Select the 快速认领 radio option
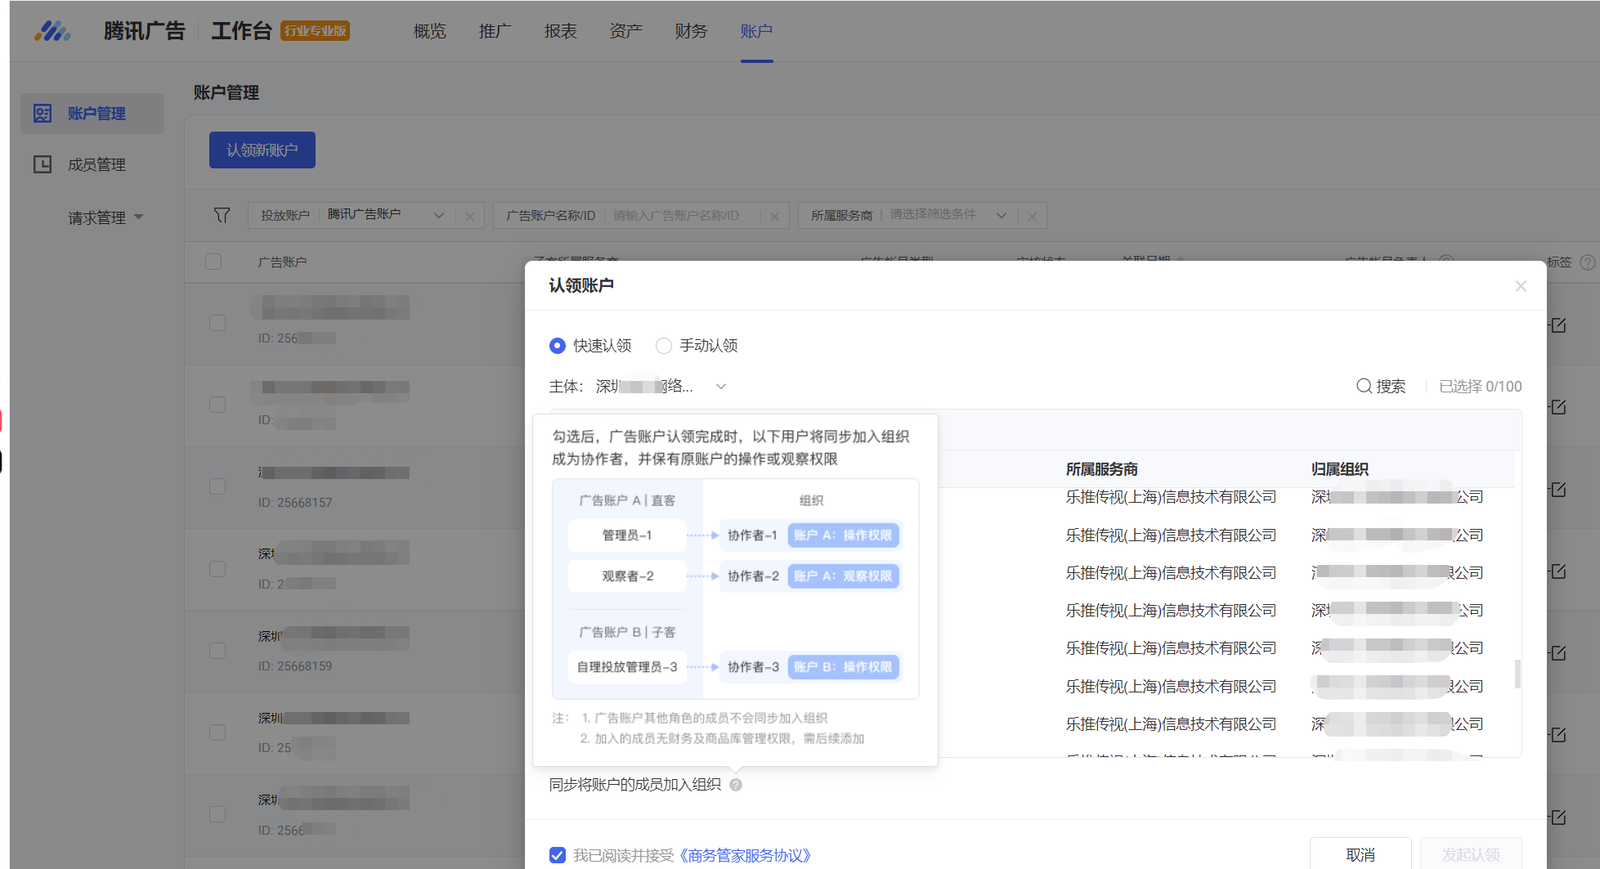The image size is (1600, 869). pos(557,346)
